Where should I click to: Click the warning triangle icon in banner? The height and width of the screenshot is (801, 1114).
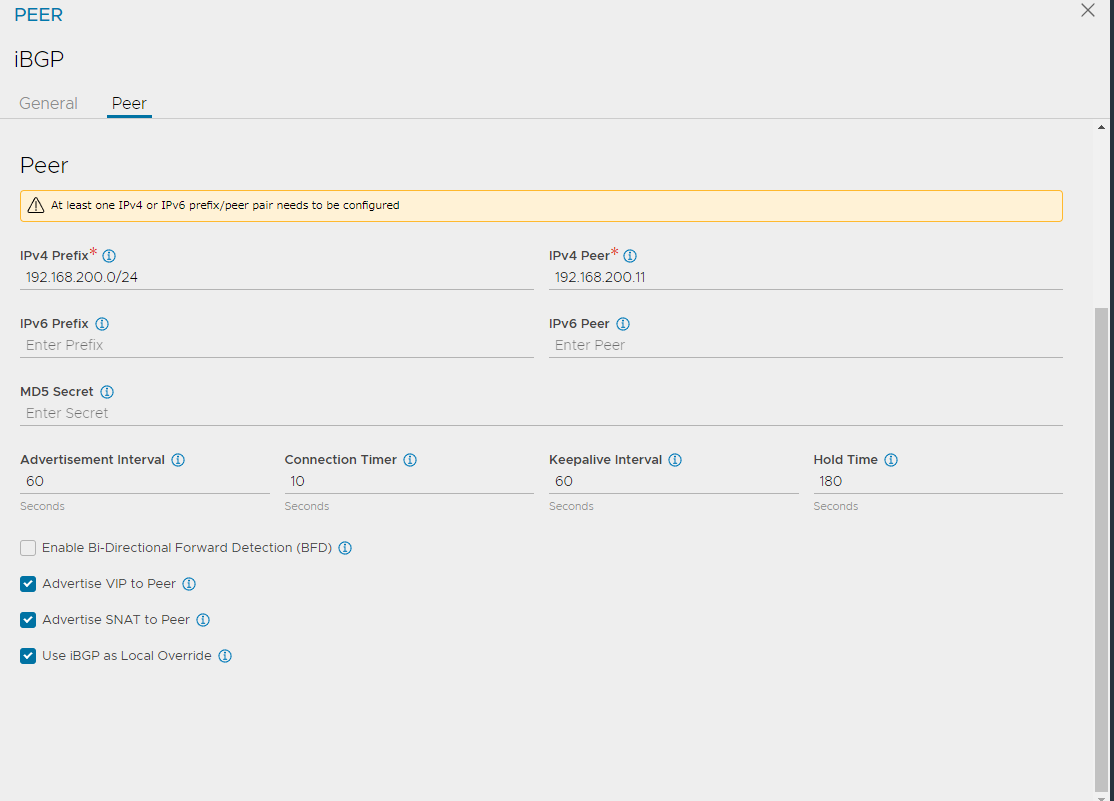tap(36, 205)
